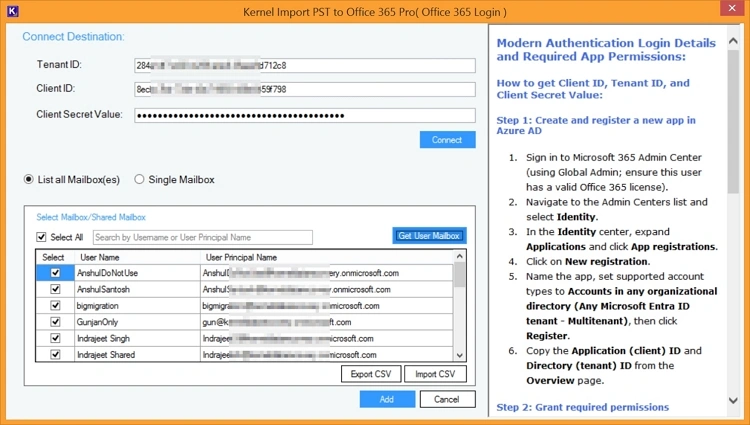Click the mailbox search box
The width and height of the screenshot is (750, 425).
click(x=203, y=237)
